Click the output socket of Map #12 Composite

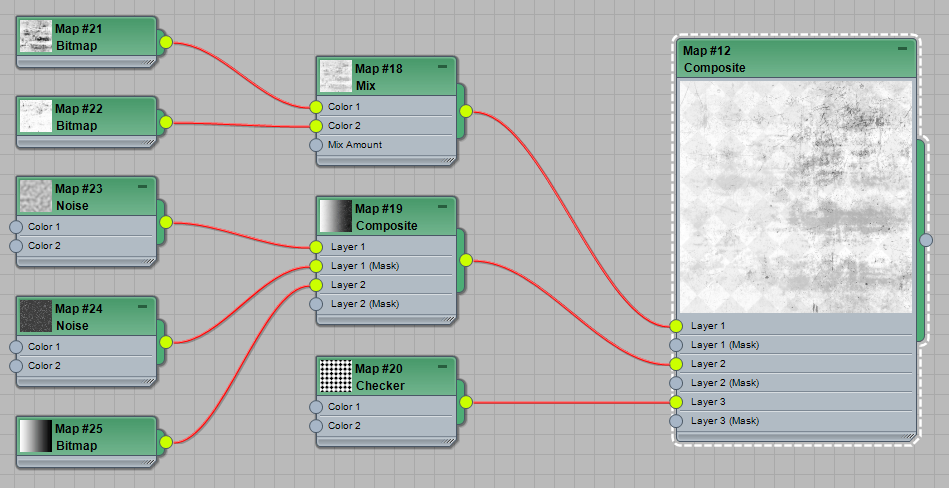click(926, 239)
